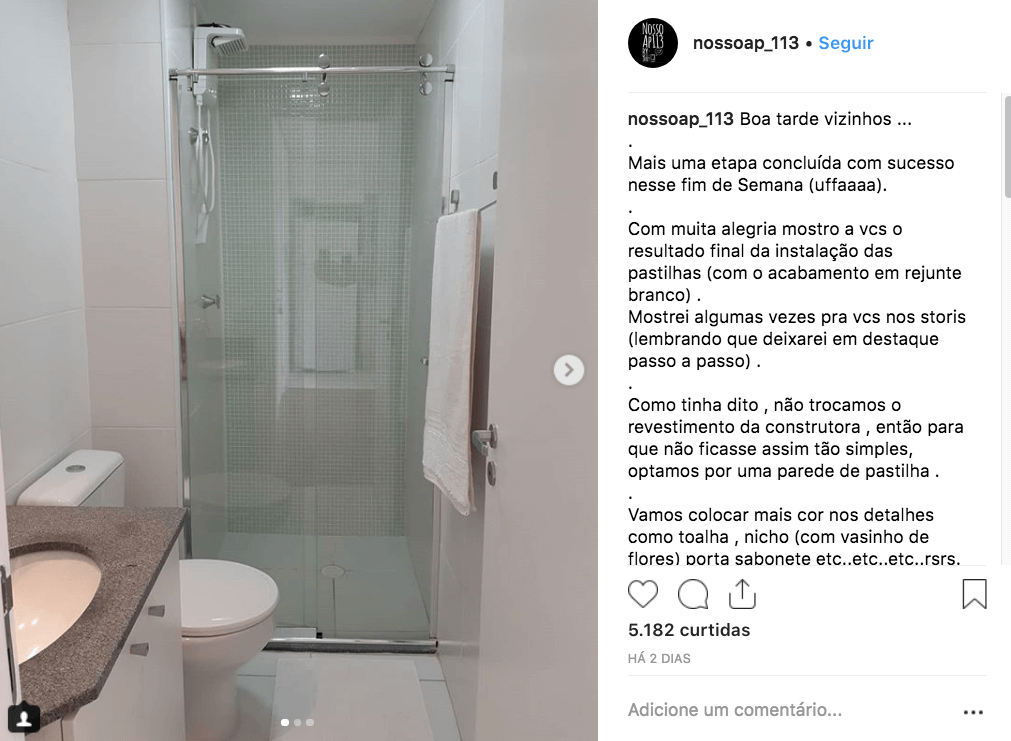The image size is (1011, 741).
Task: Advance to next photo with chevron arrow
Action: point(569,370)
